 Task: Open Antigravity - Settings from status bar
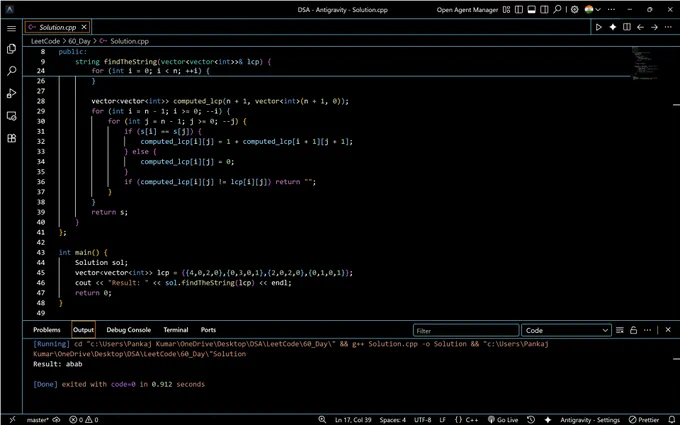pos(590,420)
